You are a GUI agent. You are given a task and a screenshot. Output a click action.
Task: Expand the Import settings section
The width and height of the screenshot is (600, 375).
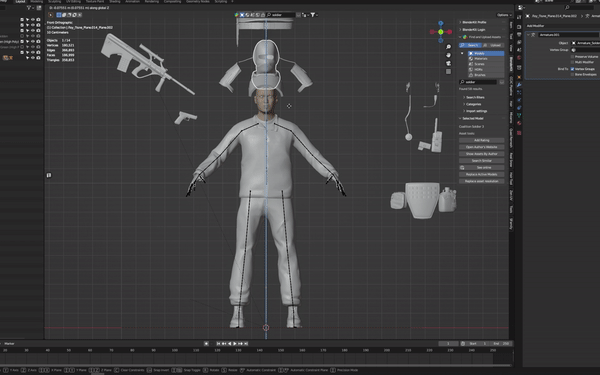(x=476, y=111)
